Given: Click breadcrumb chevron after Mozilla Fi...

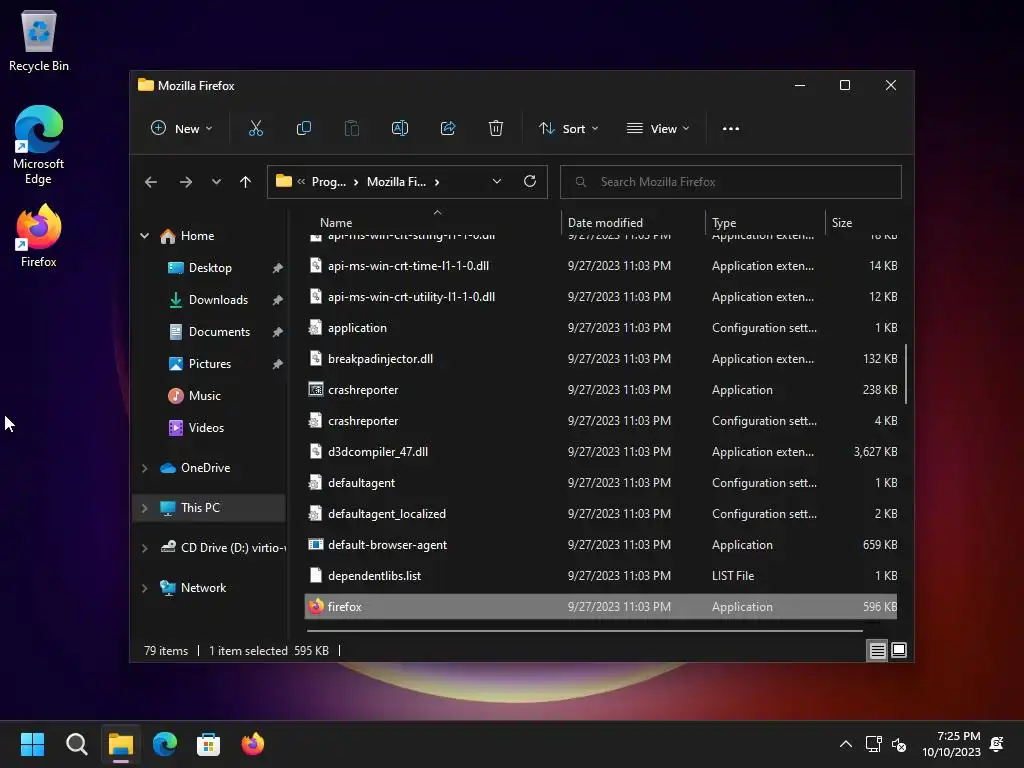Looking at the screenshot, I should (x=437, y=182).
